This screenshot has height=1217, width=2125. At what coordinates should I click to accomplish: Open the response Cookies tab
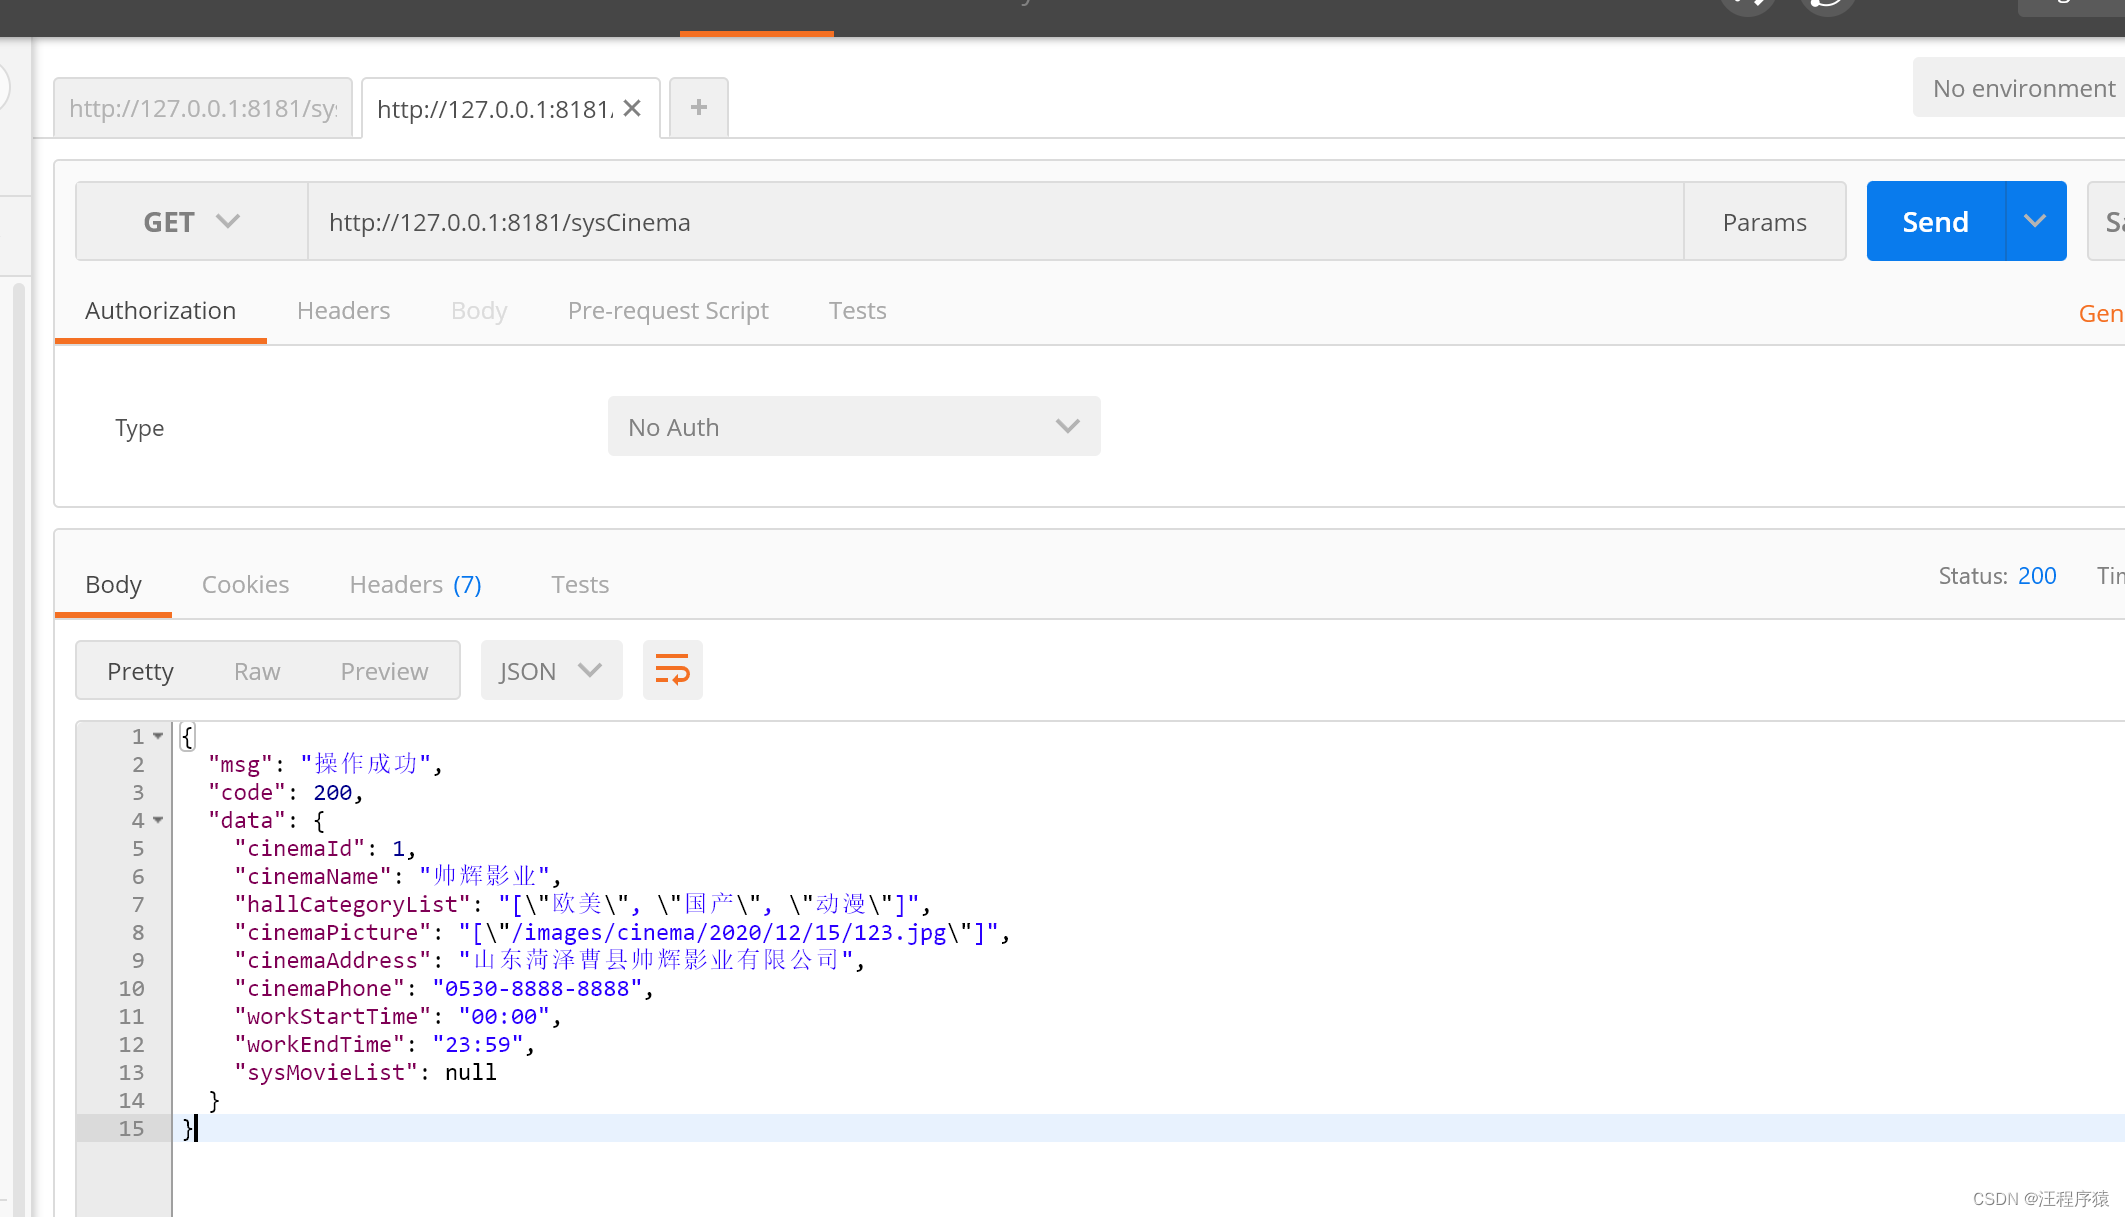[x=245, y=584]
